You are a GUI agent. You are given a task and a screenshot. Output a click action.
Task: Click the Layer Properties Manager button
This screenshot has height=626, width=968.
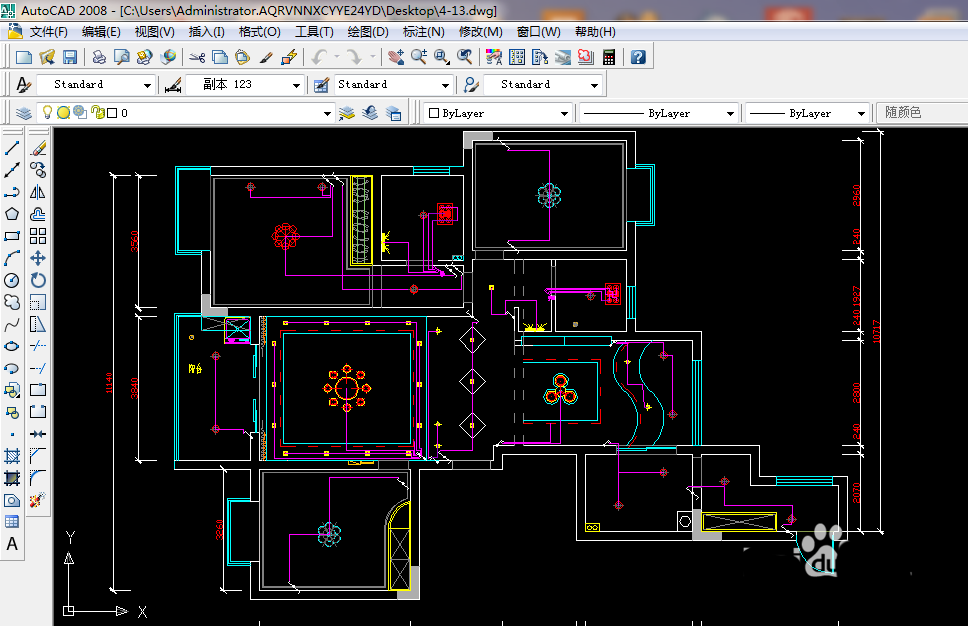coord(23,113)
